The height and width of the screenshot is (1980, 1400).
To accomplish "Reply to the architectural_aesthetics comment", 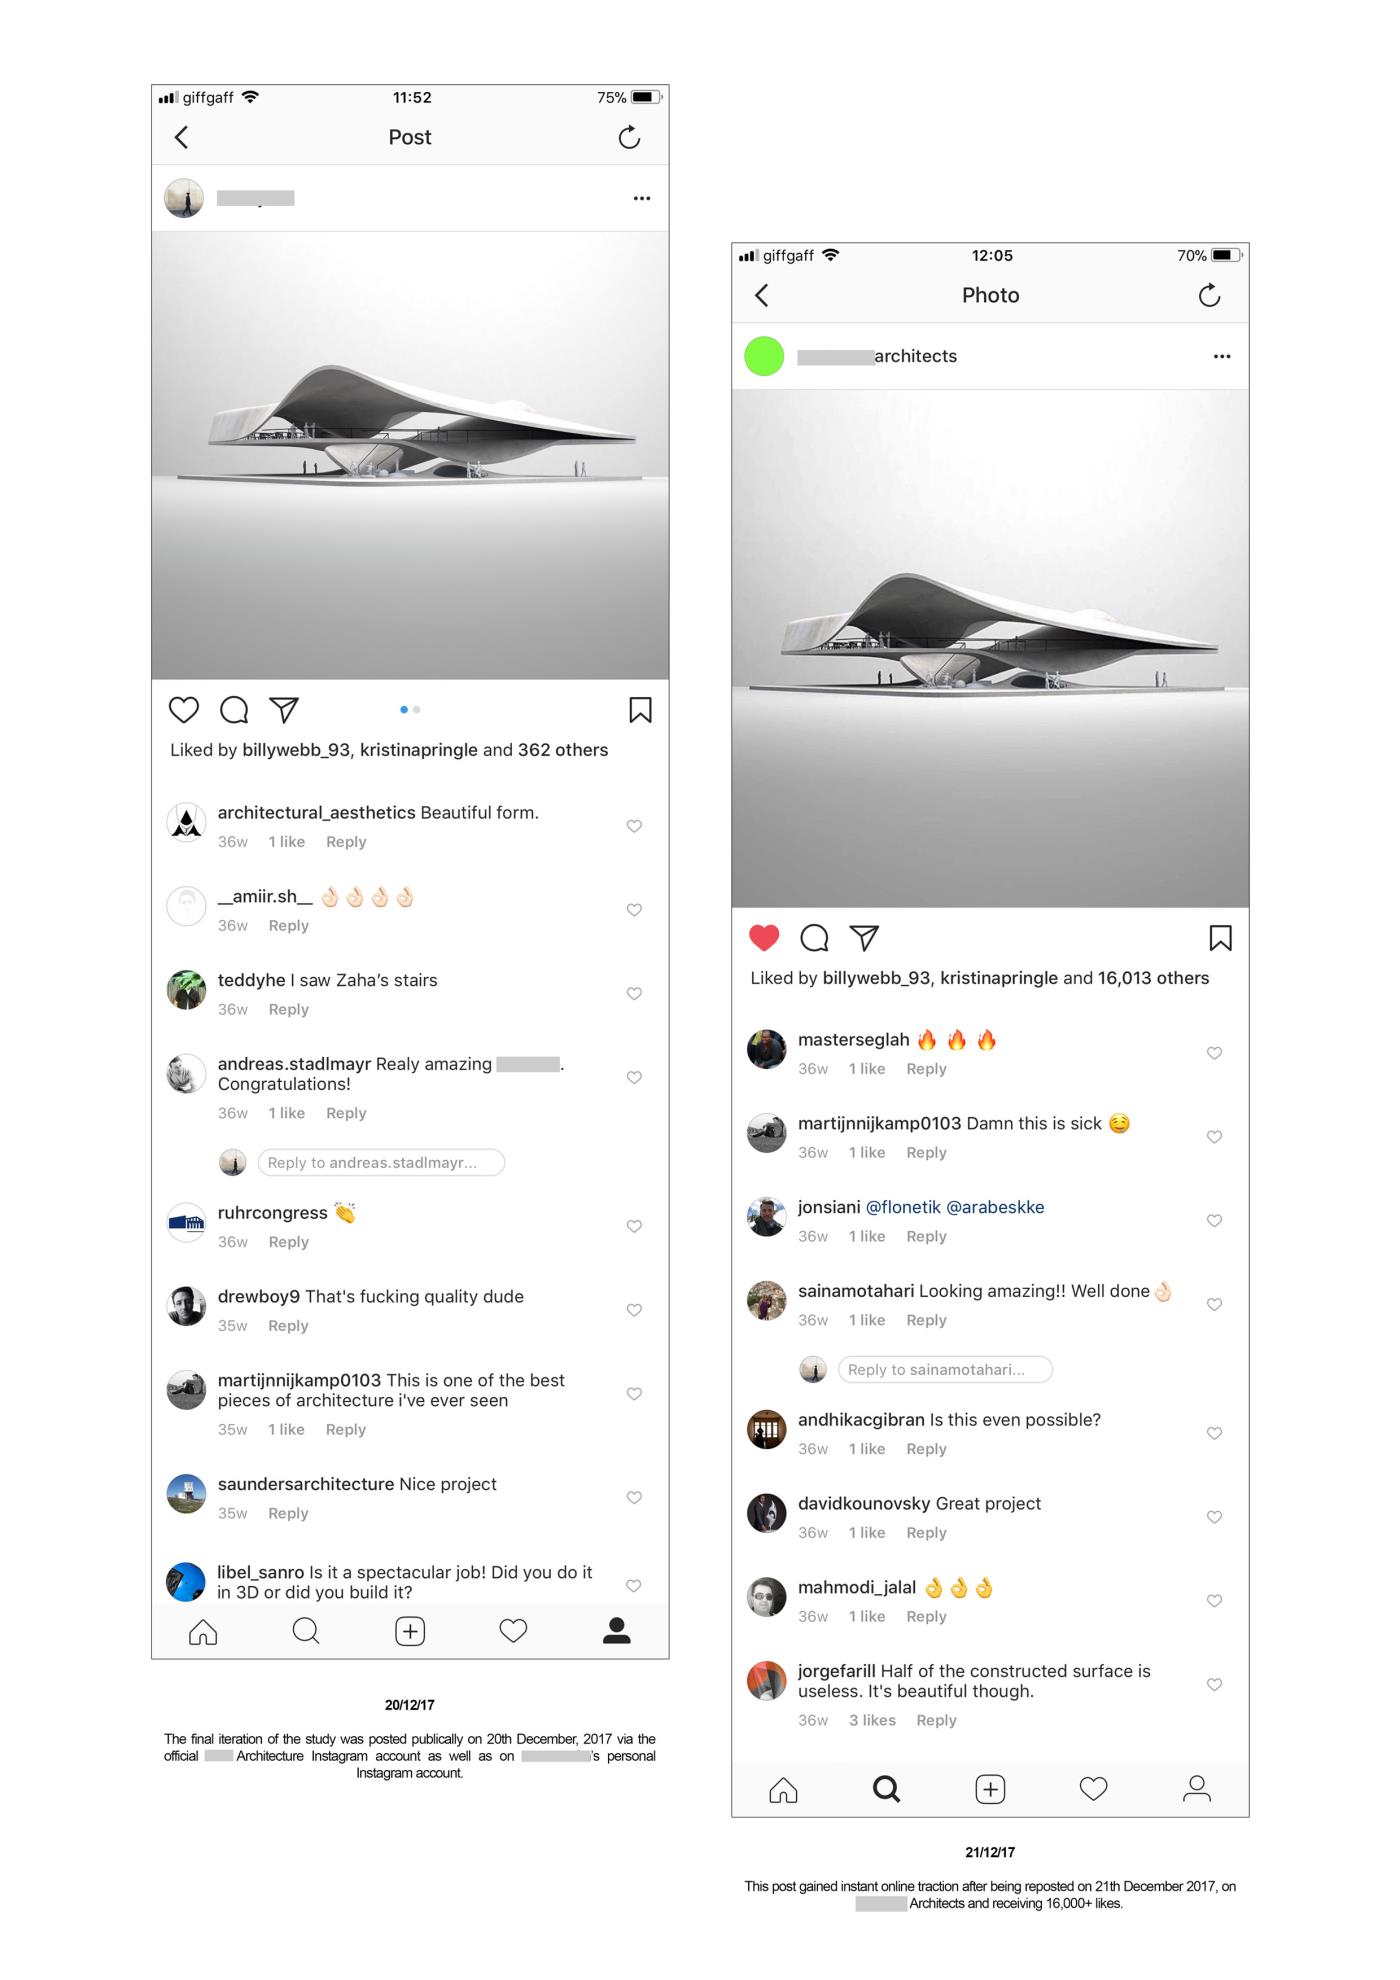I will pyautogui.click(x=346, y=842).
